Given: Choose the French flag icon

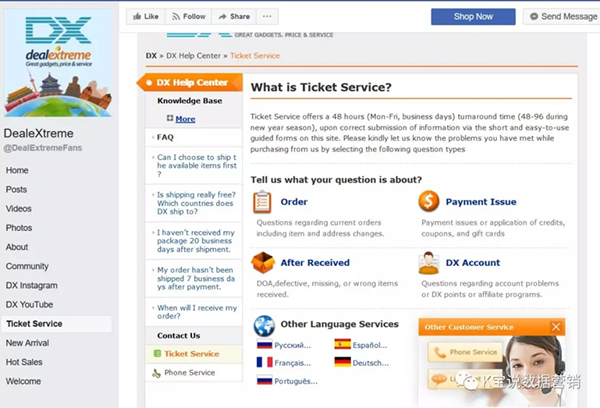Looking at the screenshot, I should click(264, 362).
